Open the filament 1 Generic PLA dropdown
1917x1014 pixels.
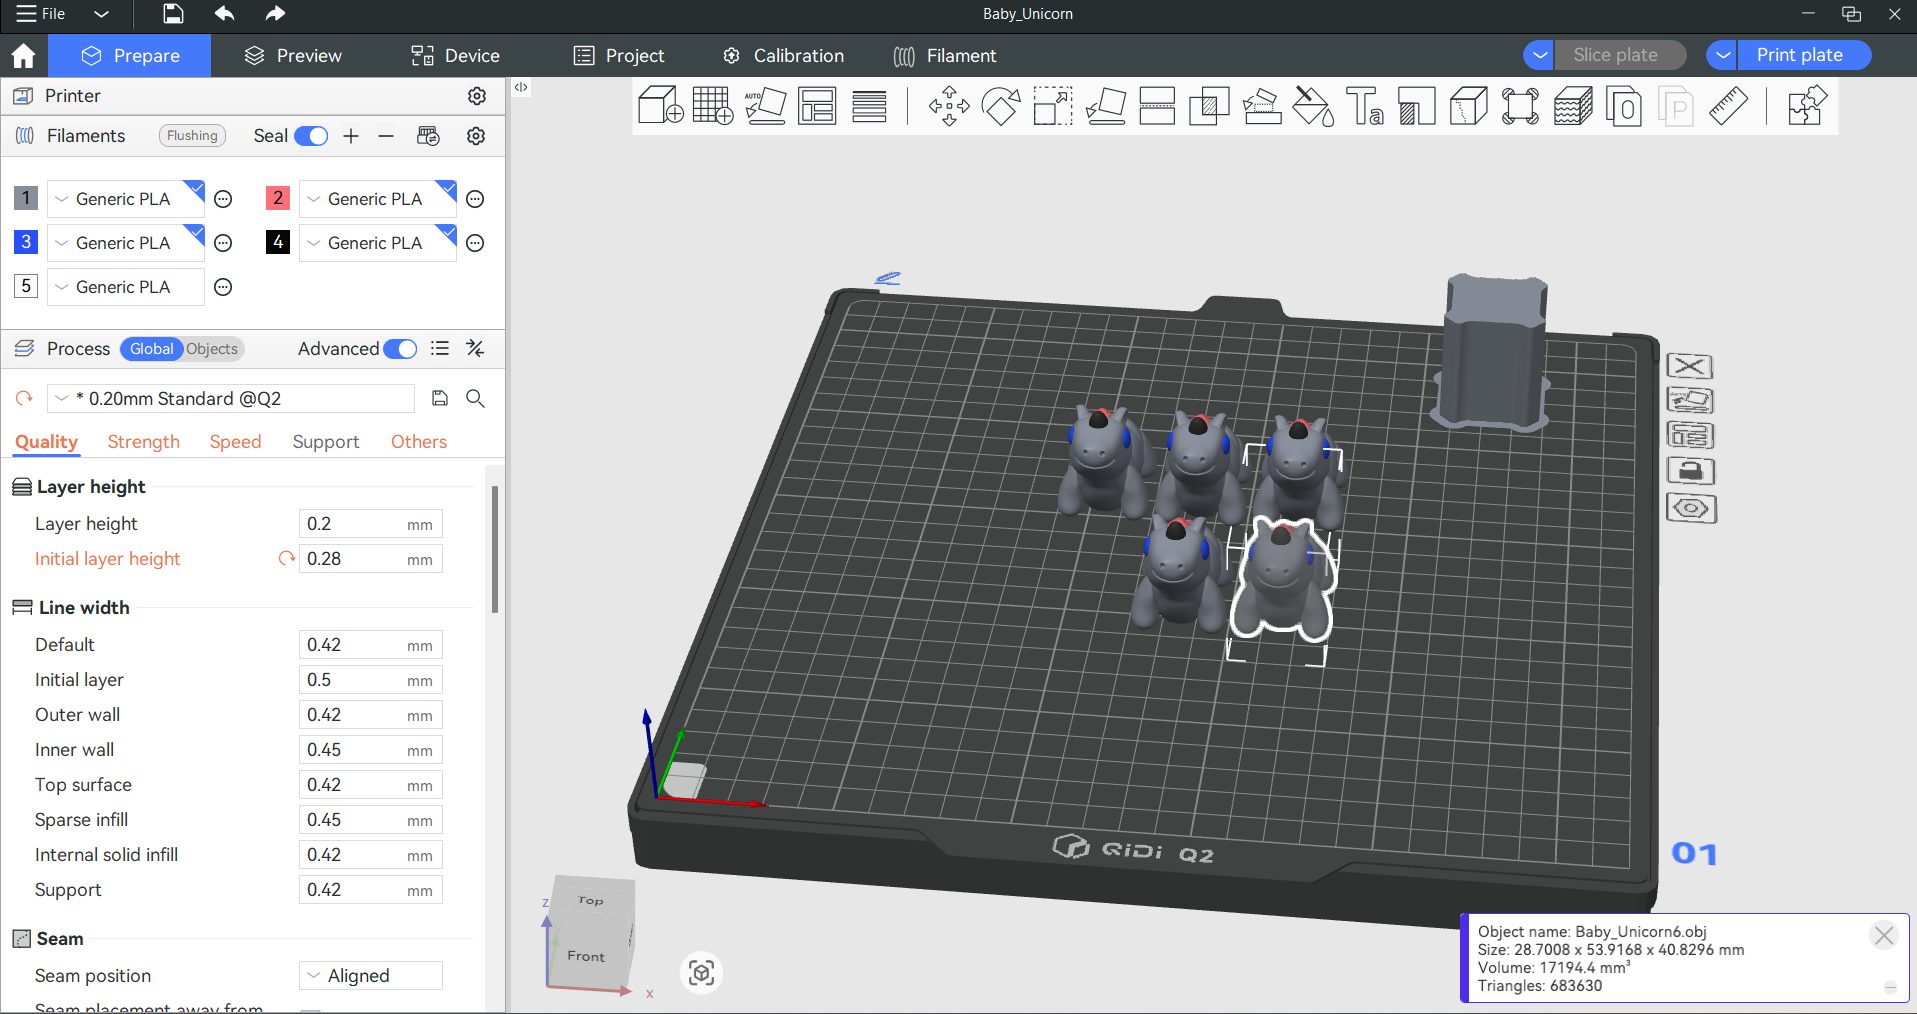point(61,198)
